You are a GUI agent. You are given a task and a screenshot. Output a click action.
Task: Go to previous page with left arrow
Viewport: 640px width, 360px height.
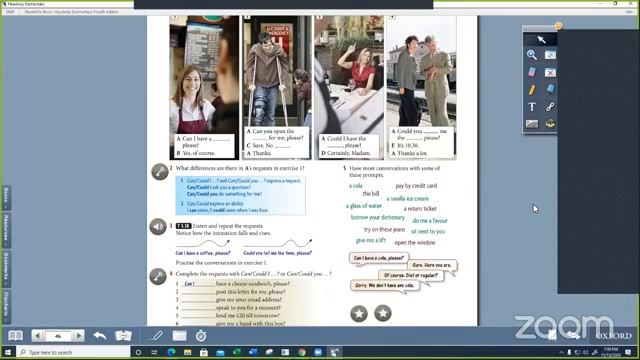coord(38,336)
